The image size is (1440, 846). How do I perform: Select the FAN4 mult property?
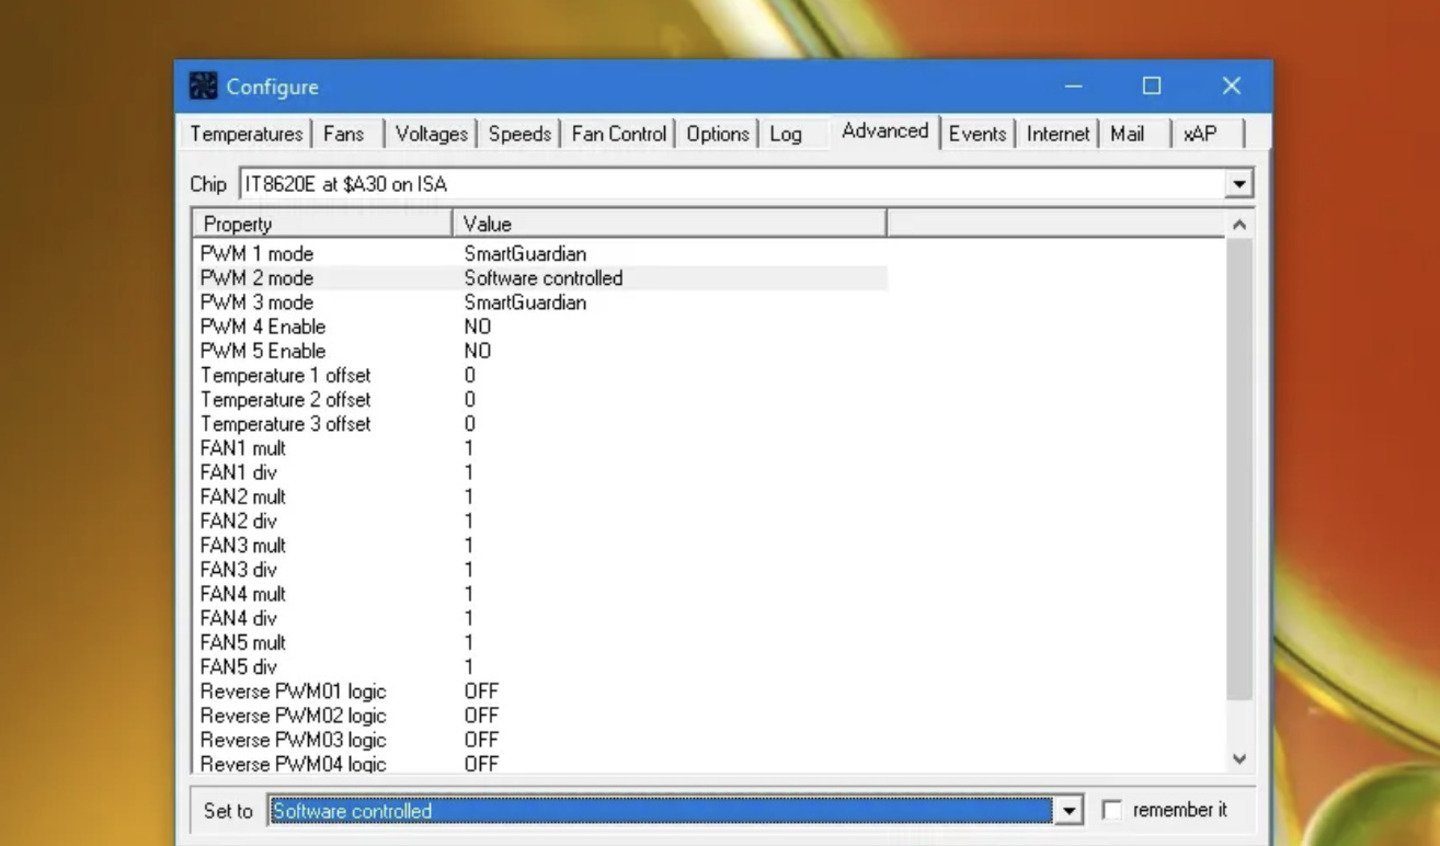(243, 594)
